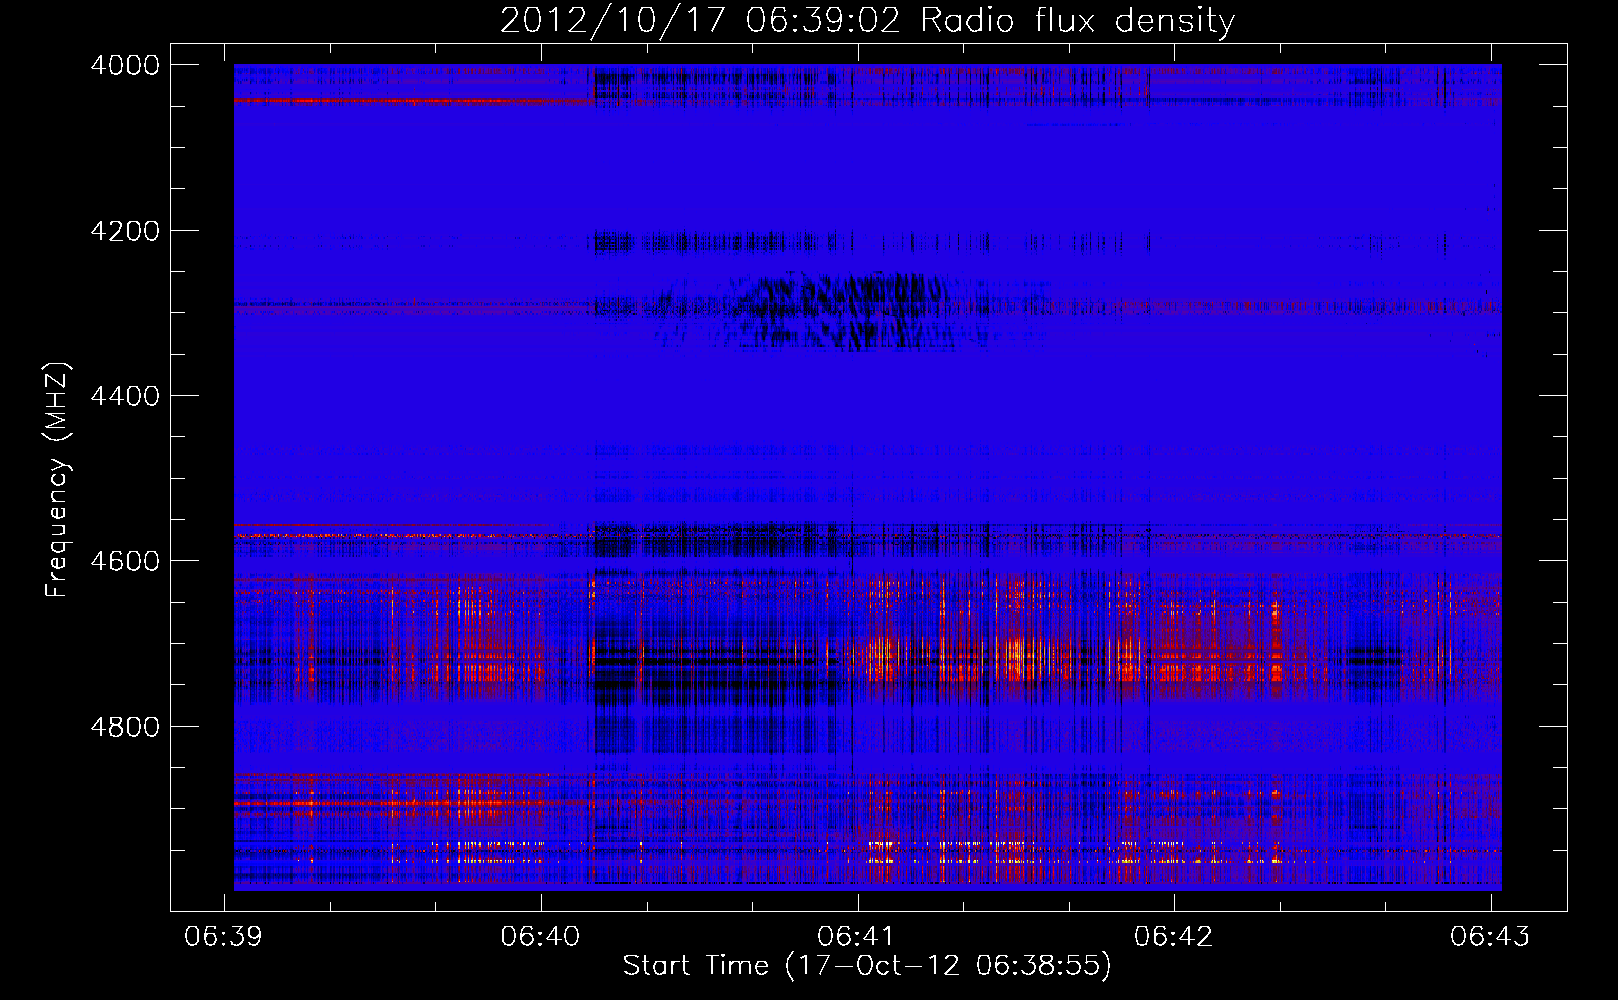Click the 06:43 time tick label
1618x1000 pixels.
coord(1490,936)
